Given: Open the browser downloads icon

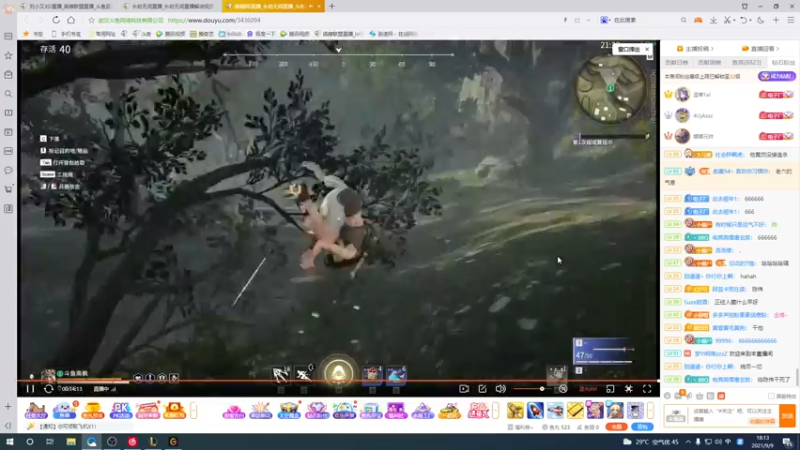Looking at the screenshot, I should 713,20.
